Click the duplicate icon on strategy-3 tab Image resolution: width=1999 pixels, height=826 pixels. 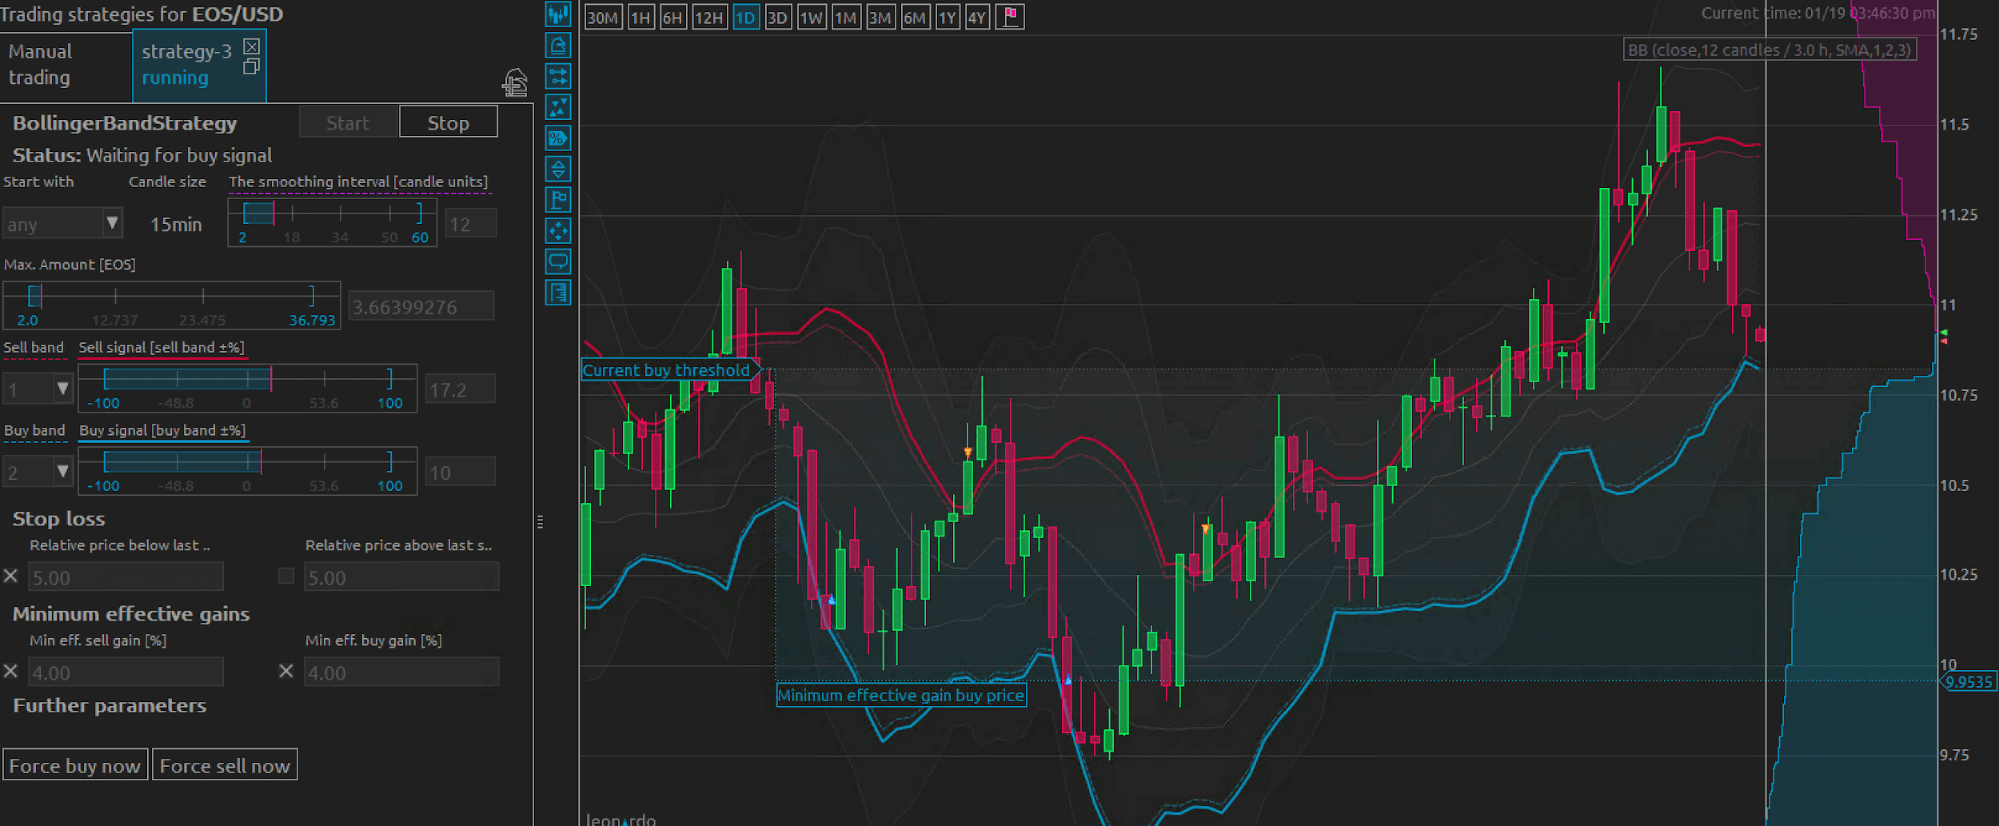(251, 67)
